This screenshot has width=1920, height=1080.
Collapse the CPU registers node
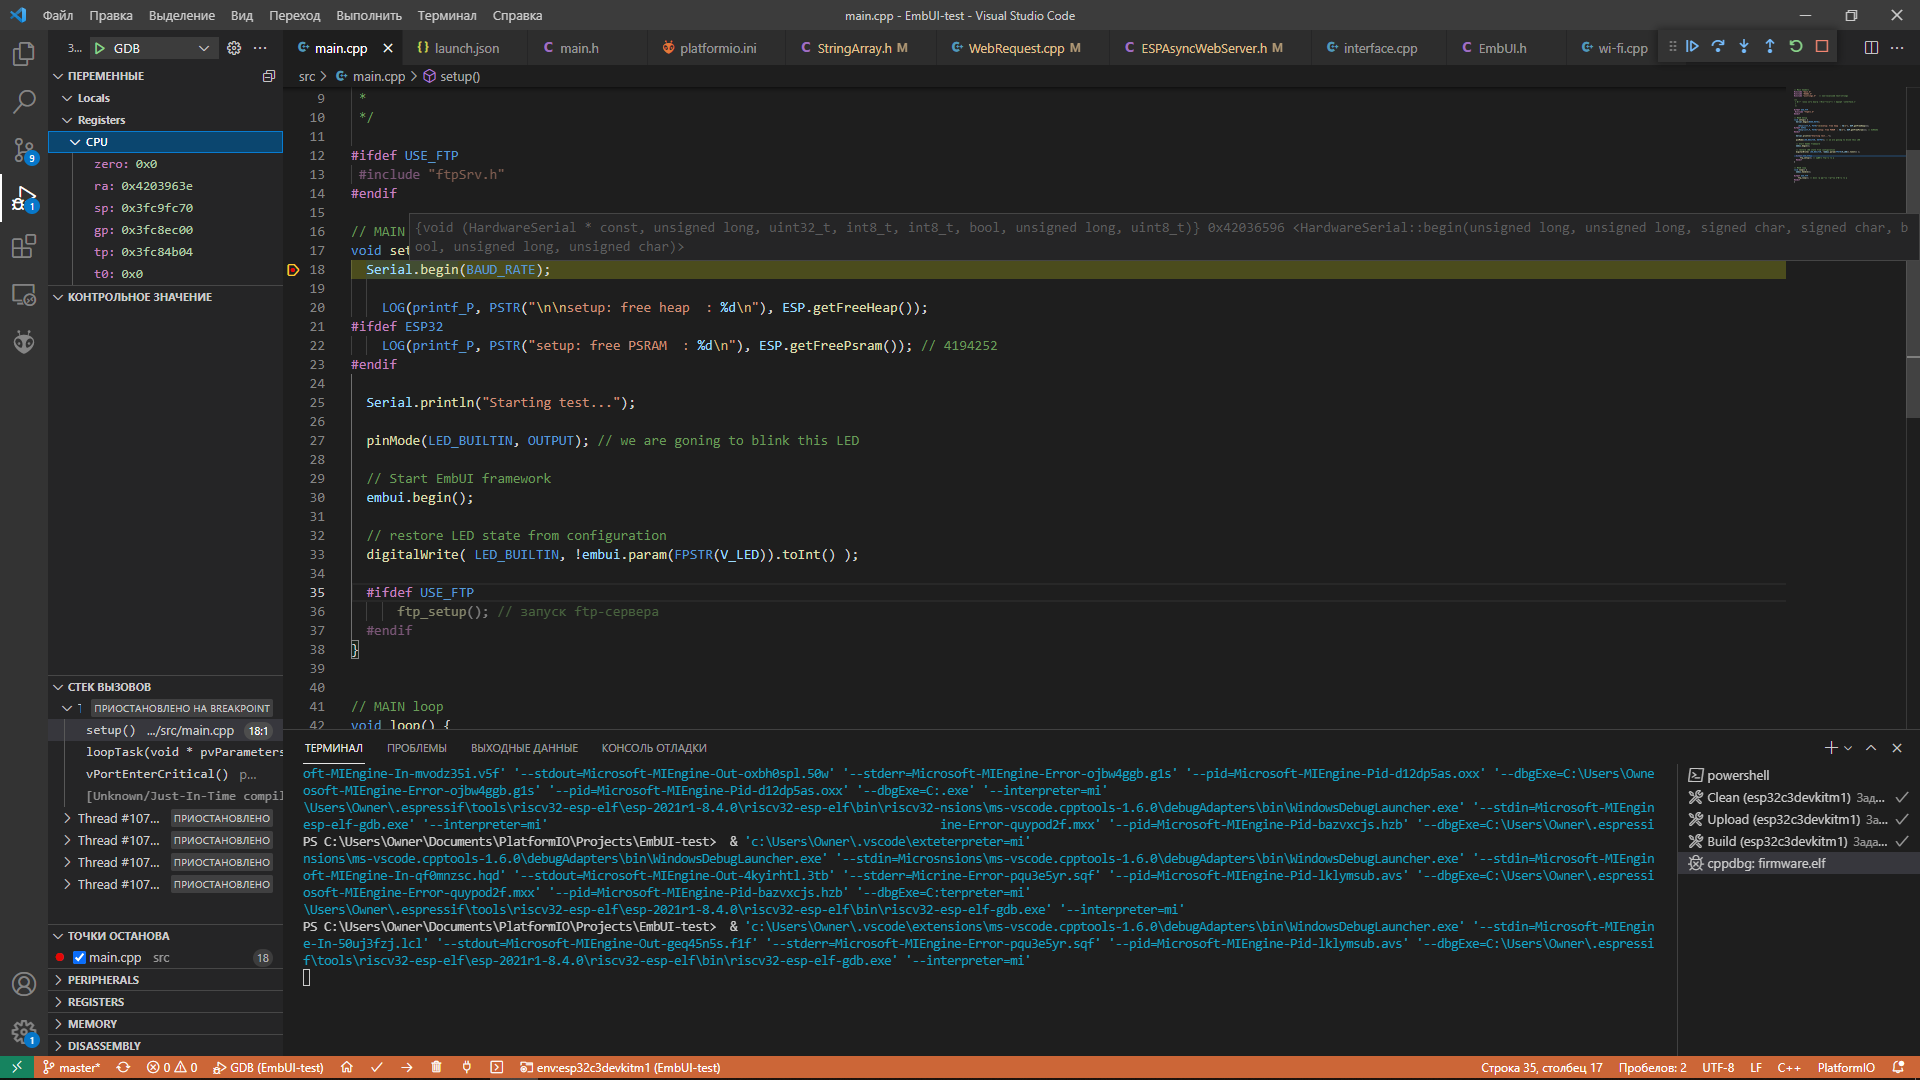coord(75,142)
